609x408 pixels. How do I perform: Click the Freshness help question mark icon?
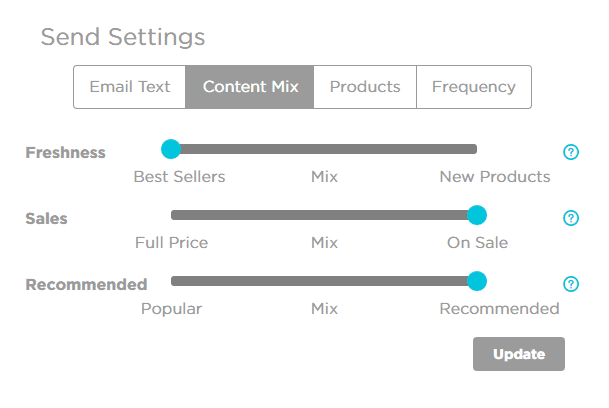click(x=571, y=152)
